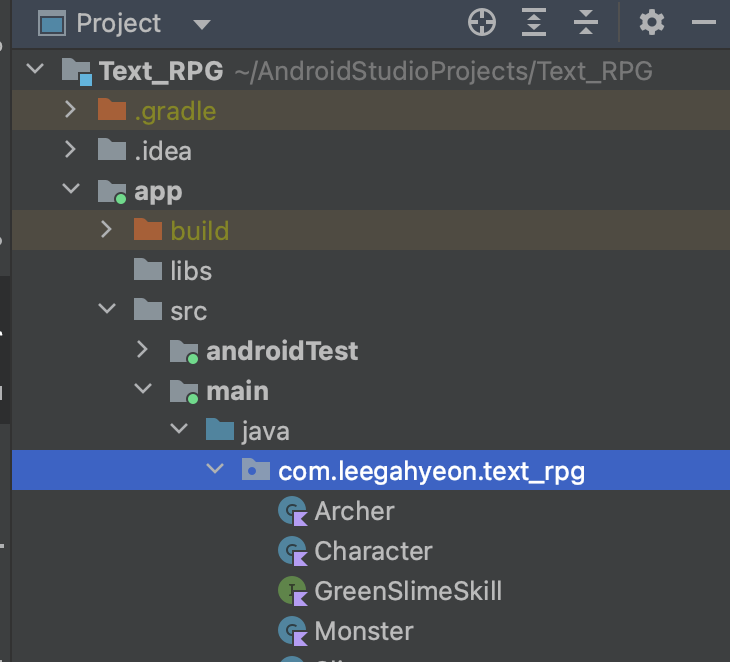Collapse the Text_RPG root node chevron
This screenshot has width=730, height=662.
[35, 69]
